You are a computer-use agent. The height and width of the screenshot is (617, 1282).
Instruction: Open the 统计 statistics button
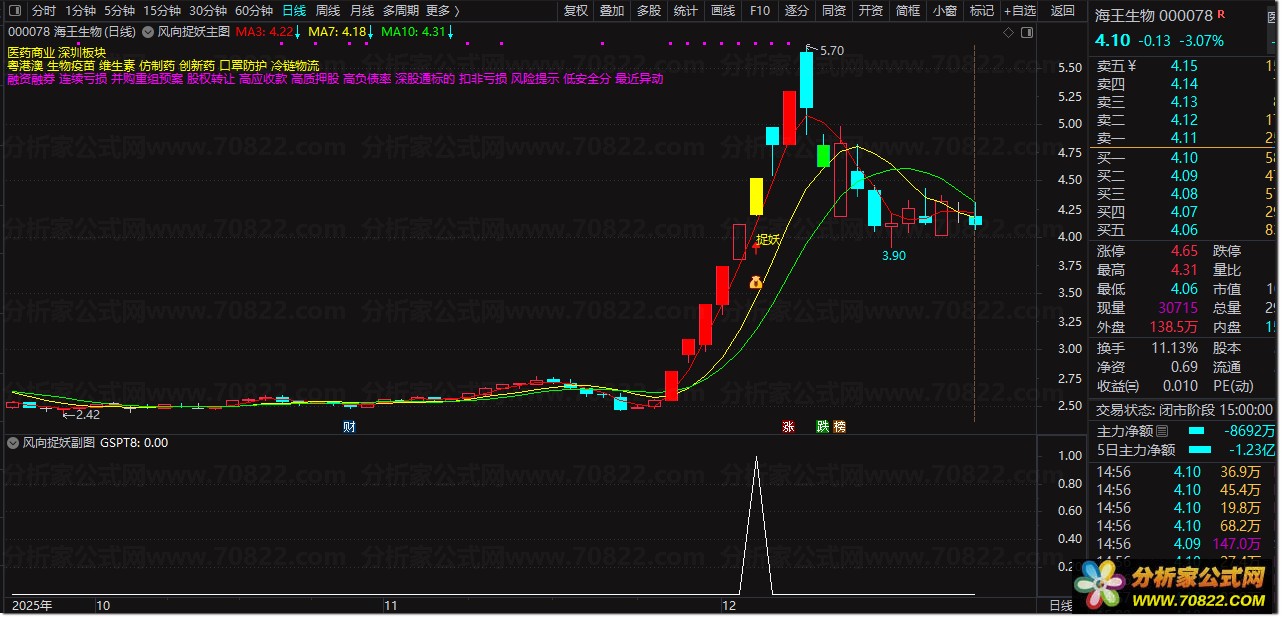tap(686, 11)
